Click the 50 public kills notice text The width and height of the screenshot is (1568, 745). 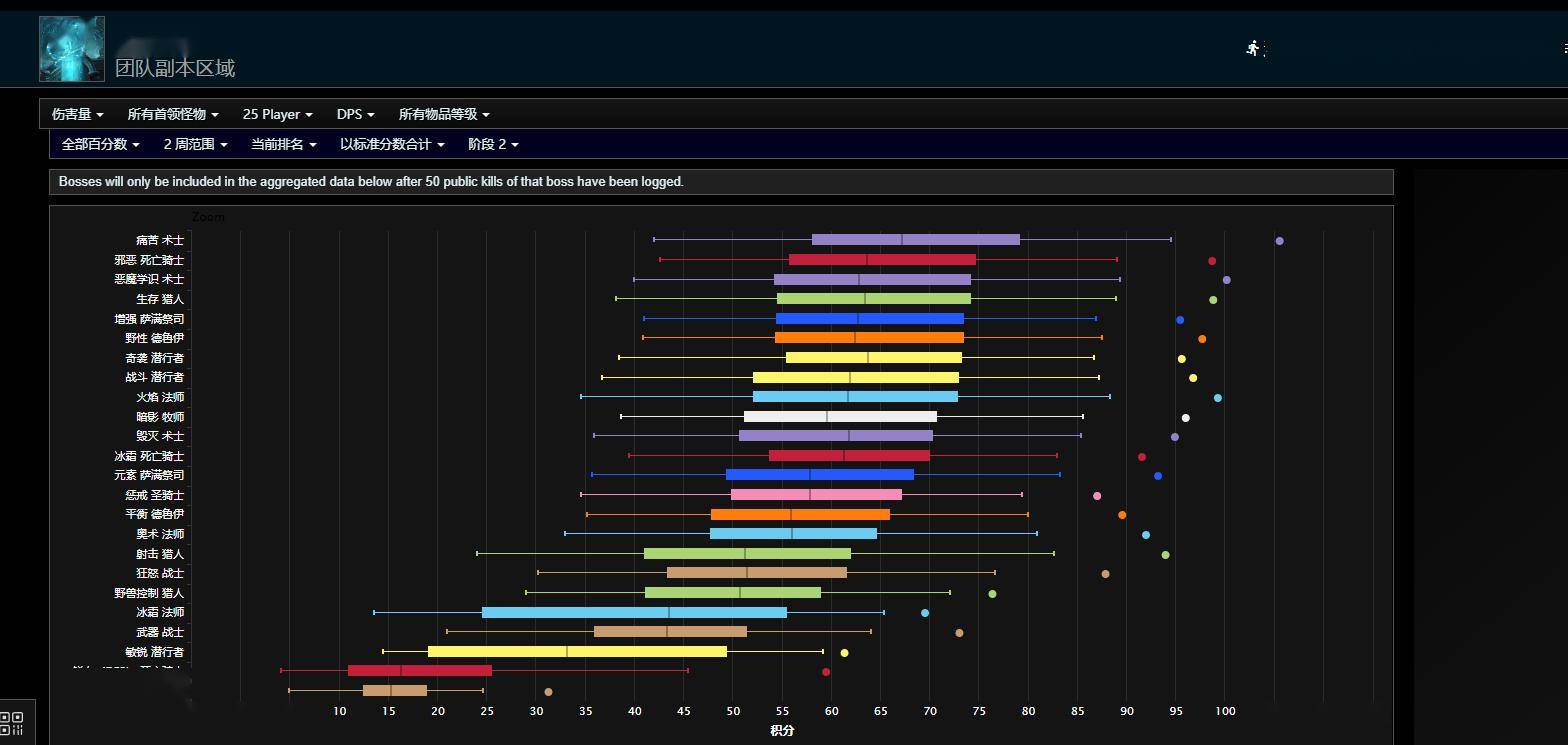[371, 182]
